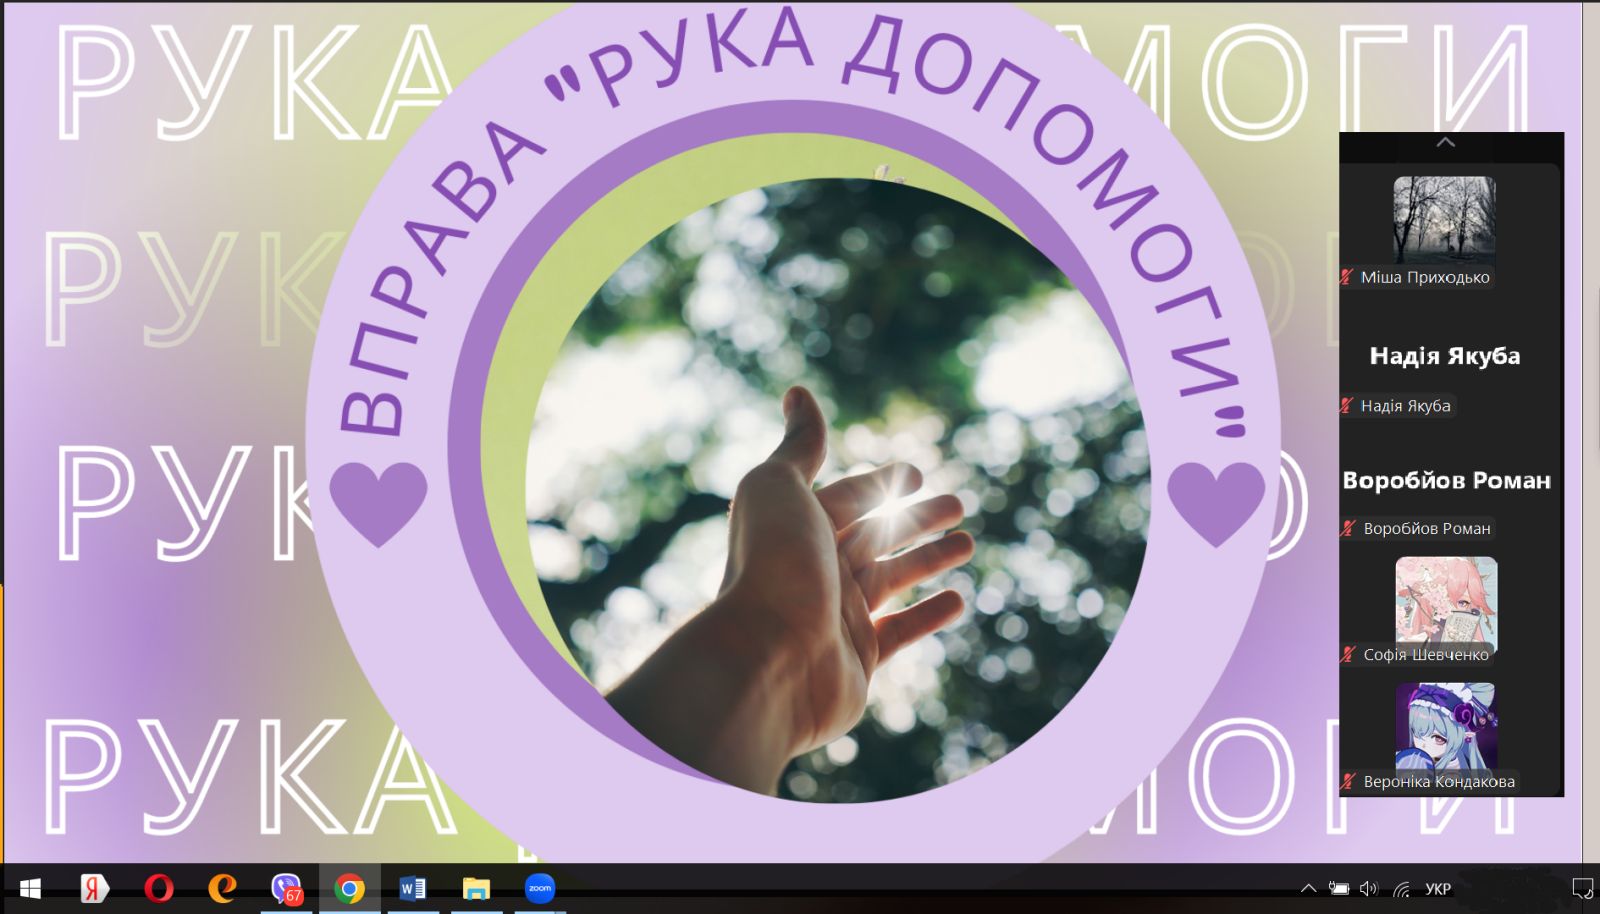The image size is (1600, 914).
Task: Switch to the Zoom app in taskbar
Action: 540,888
